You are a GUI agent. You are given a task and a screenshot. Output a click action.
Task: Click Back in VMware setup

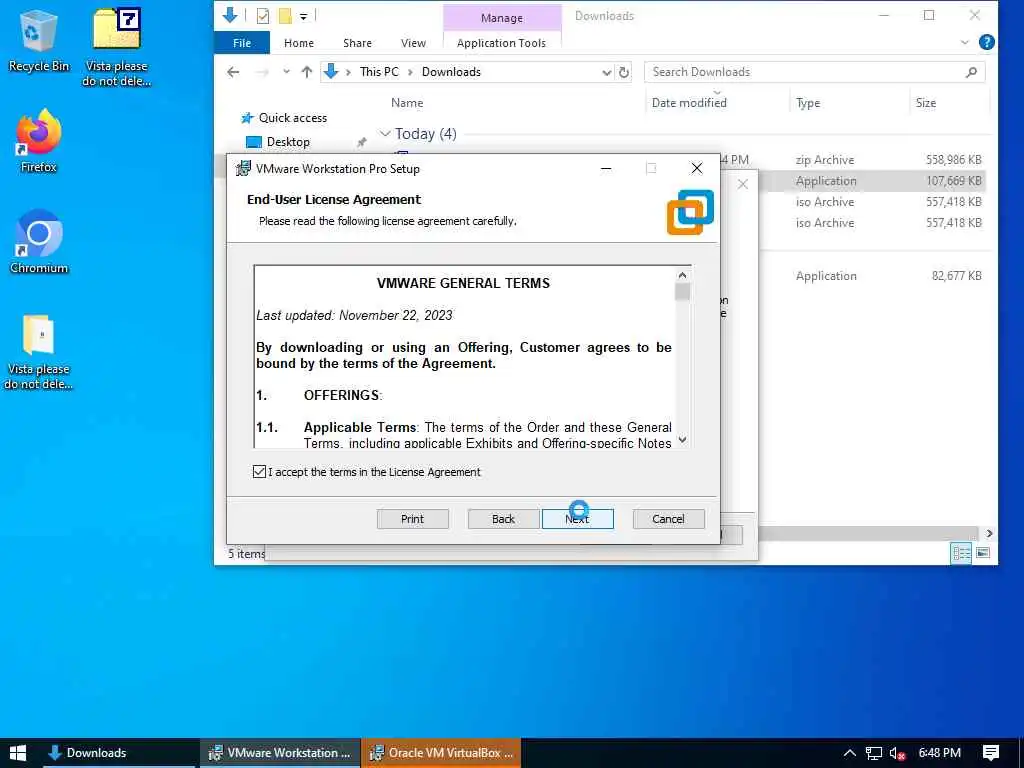click(x=503, y=519)
